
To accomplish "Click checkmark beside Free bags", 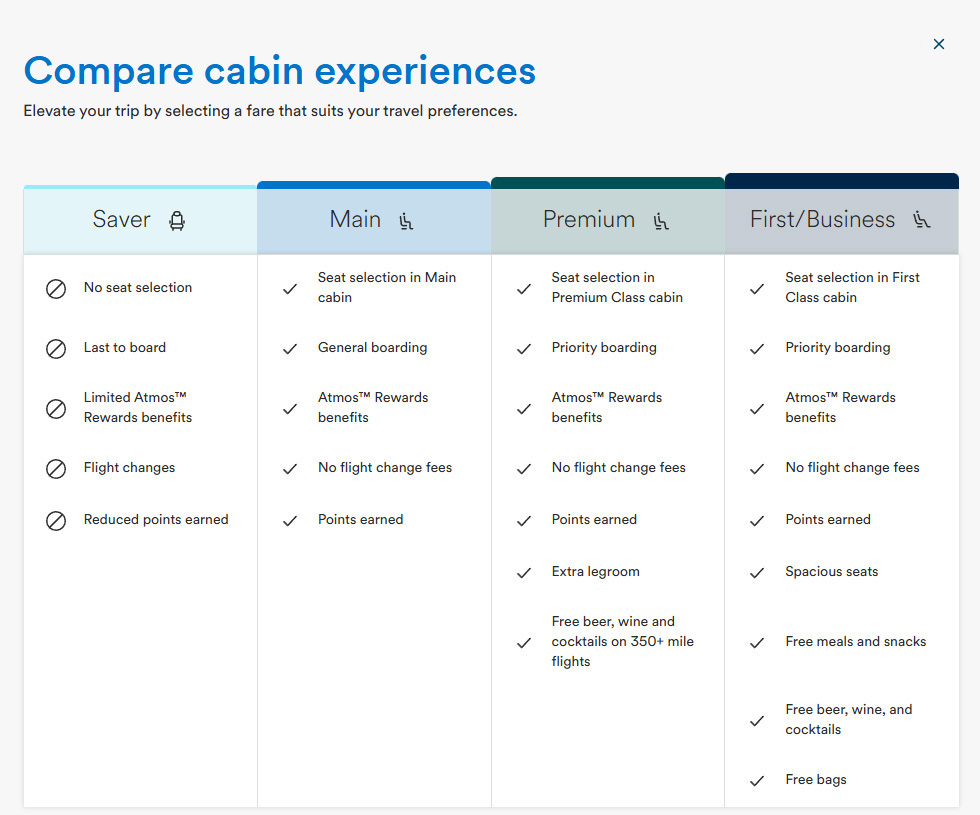I will (x=757, y=780).
